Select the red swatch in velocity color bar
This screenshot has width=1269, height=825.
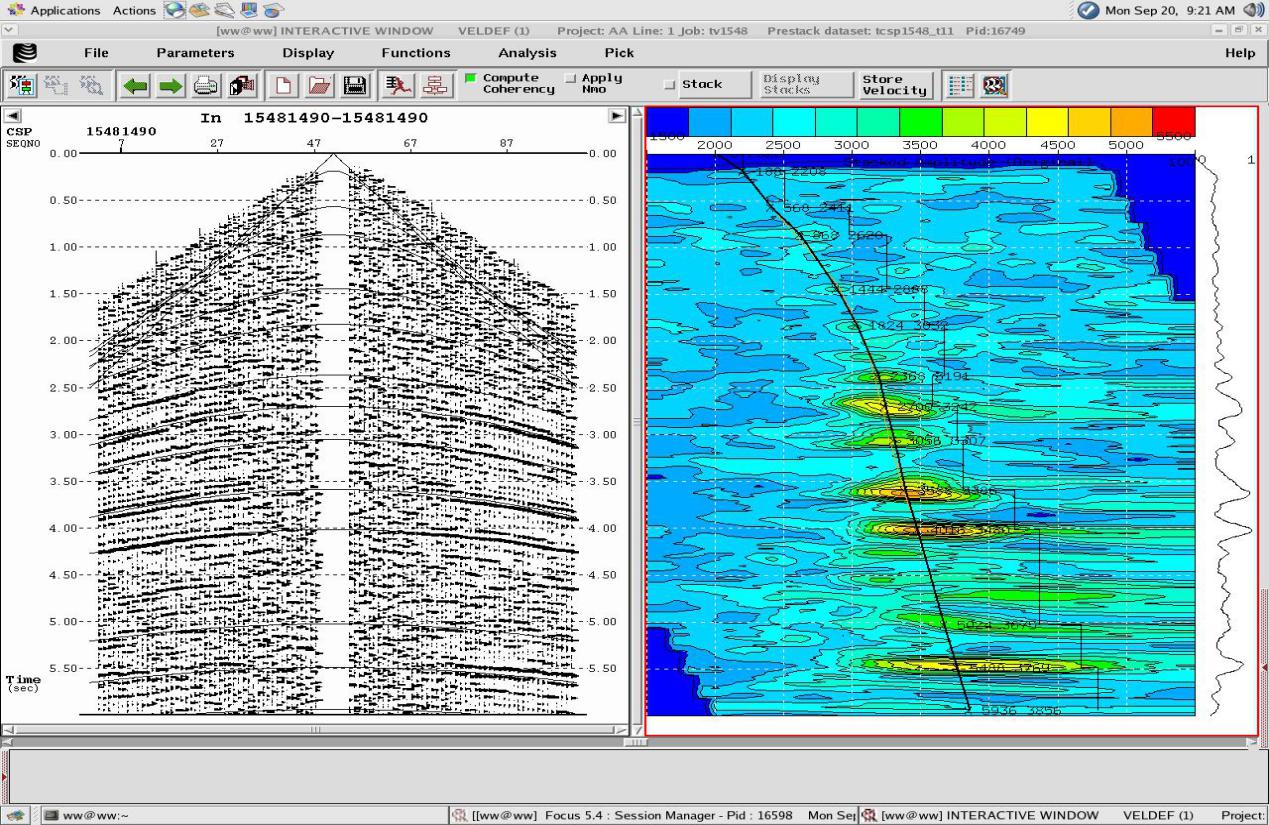[x=1173, y=122]
